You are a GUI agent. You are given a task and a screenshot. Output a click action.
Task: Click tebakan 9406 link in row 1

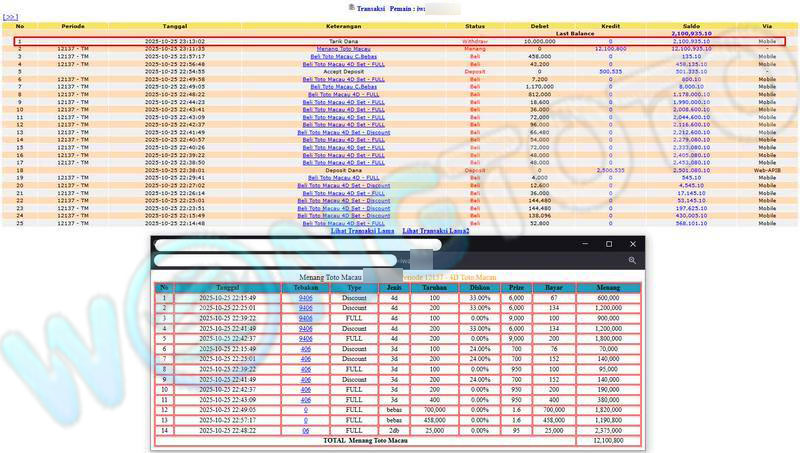click(305, 298)
